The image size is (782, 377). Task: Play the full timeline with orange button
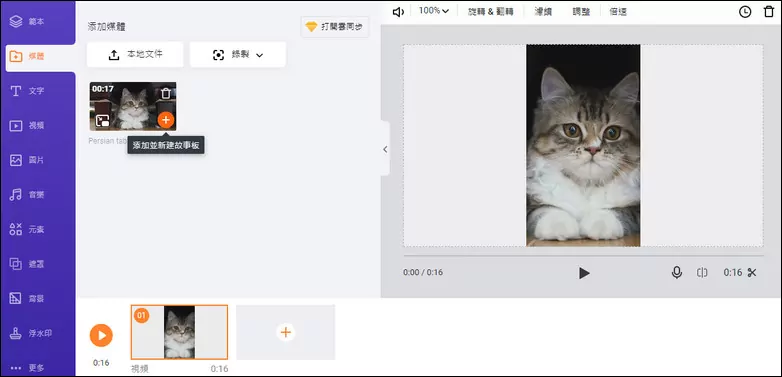click(101, 335)
